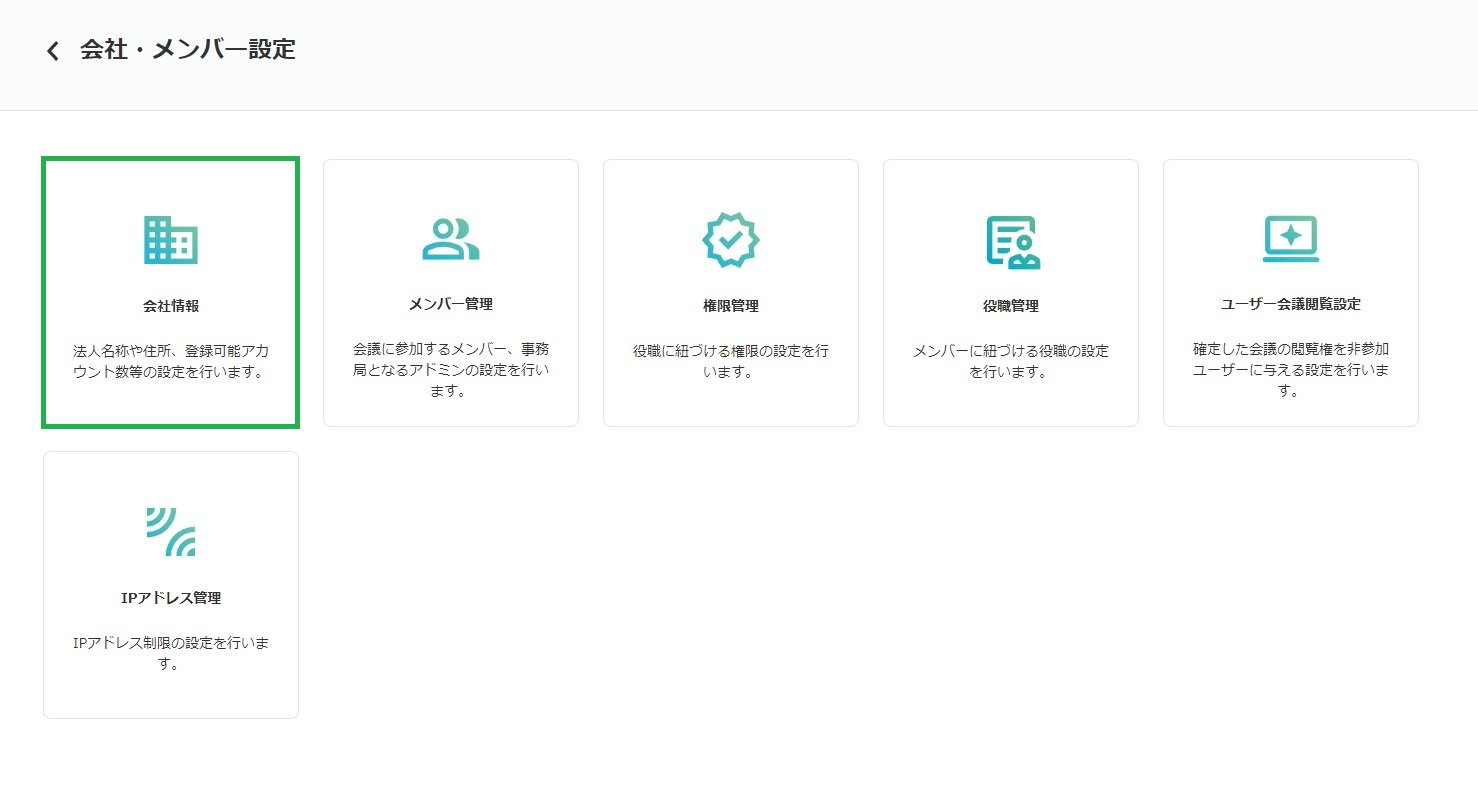1478x809 pixels.
Task: Click the IPアドレス管理 signal waves icon
Action: coord(171,531)
